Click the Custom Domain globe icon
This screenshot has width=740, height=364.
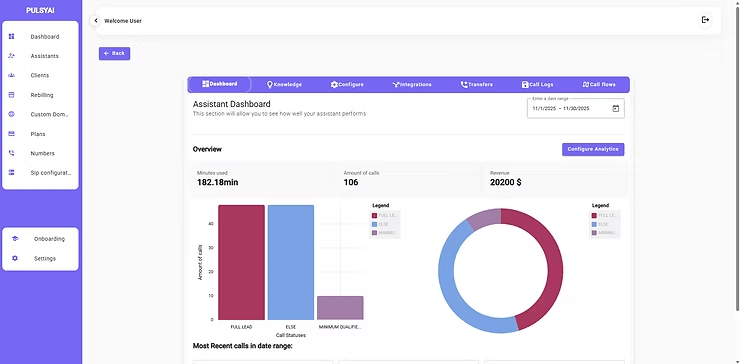point(12,114)
